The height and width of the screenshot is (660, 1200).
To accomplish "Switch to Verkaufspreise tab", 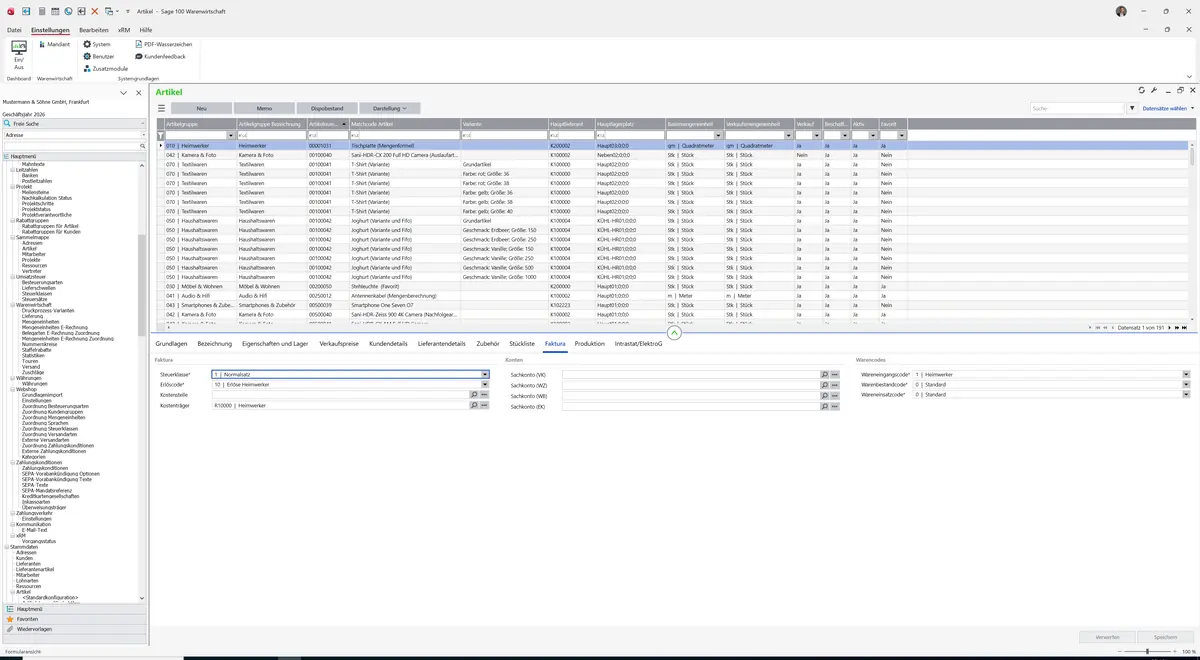I will tap(339, 344).
